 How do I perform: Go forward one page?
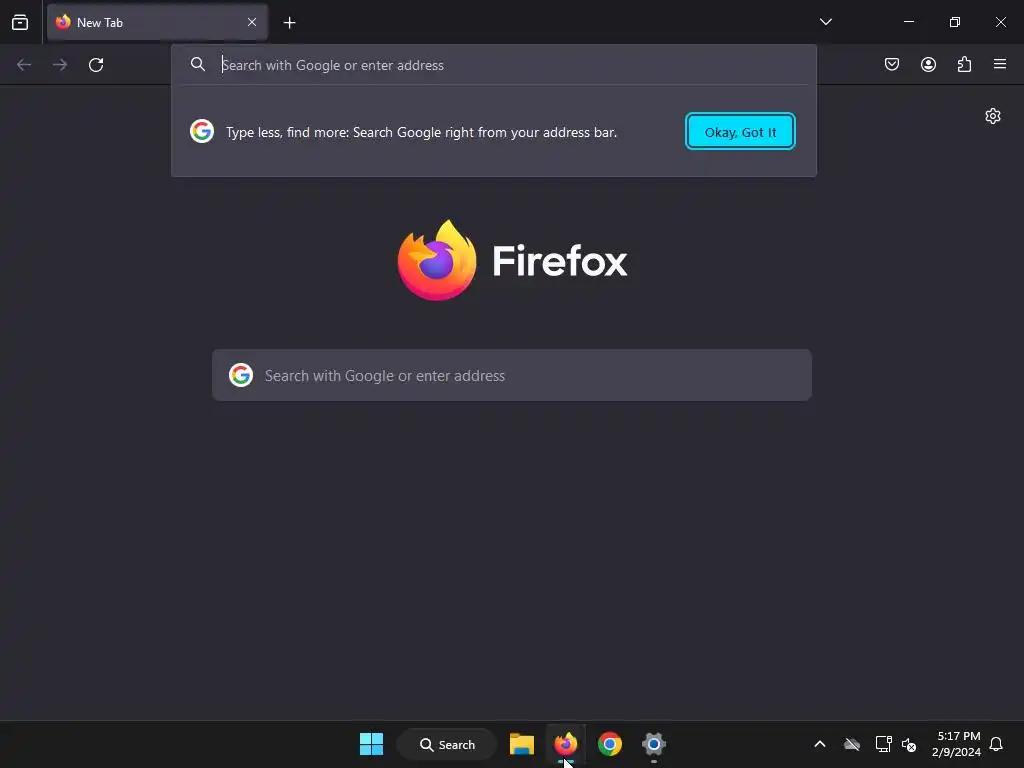(60, 65)
